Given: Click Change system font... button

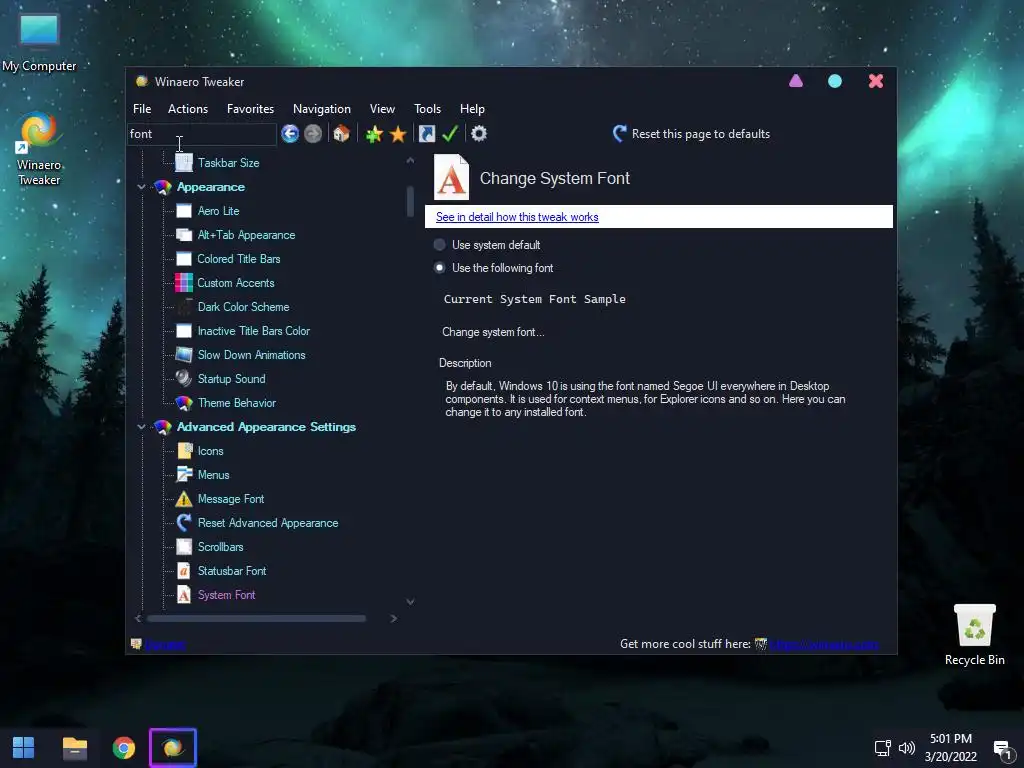Looking at the screenshot, I should point(493,332).
